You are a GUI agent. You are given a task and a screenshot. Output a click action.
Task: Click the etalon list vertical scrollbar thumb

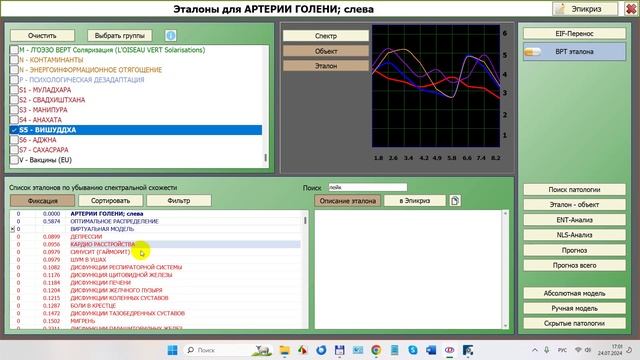305,220
